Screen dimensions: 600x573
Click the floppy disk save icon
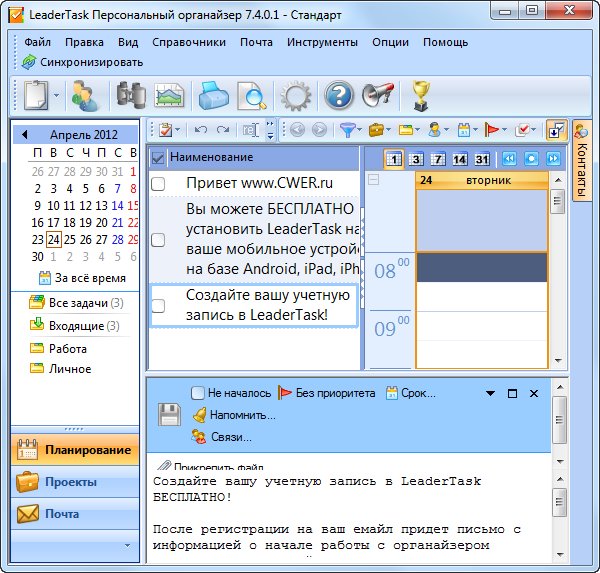pyautogui.click(x=169, y=414)
